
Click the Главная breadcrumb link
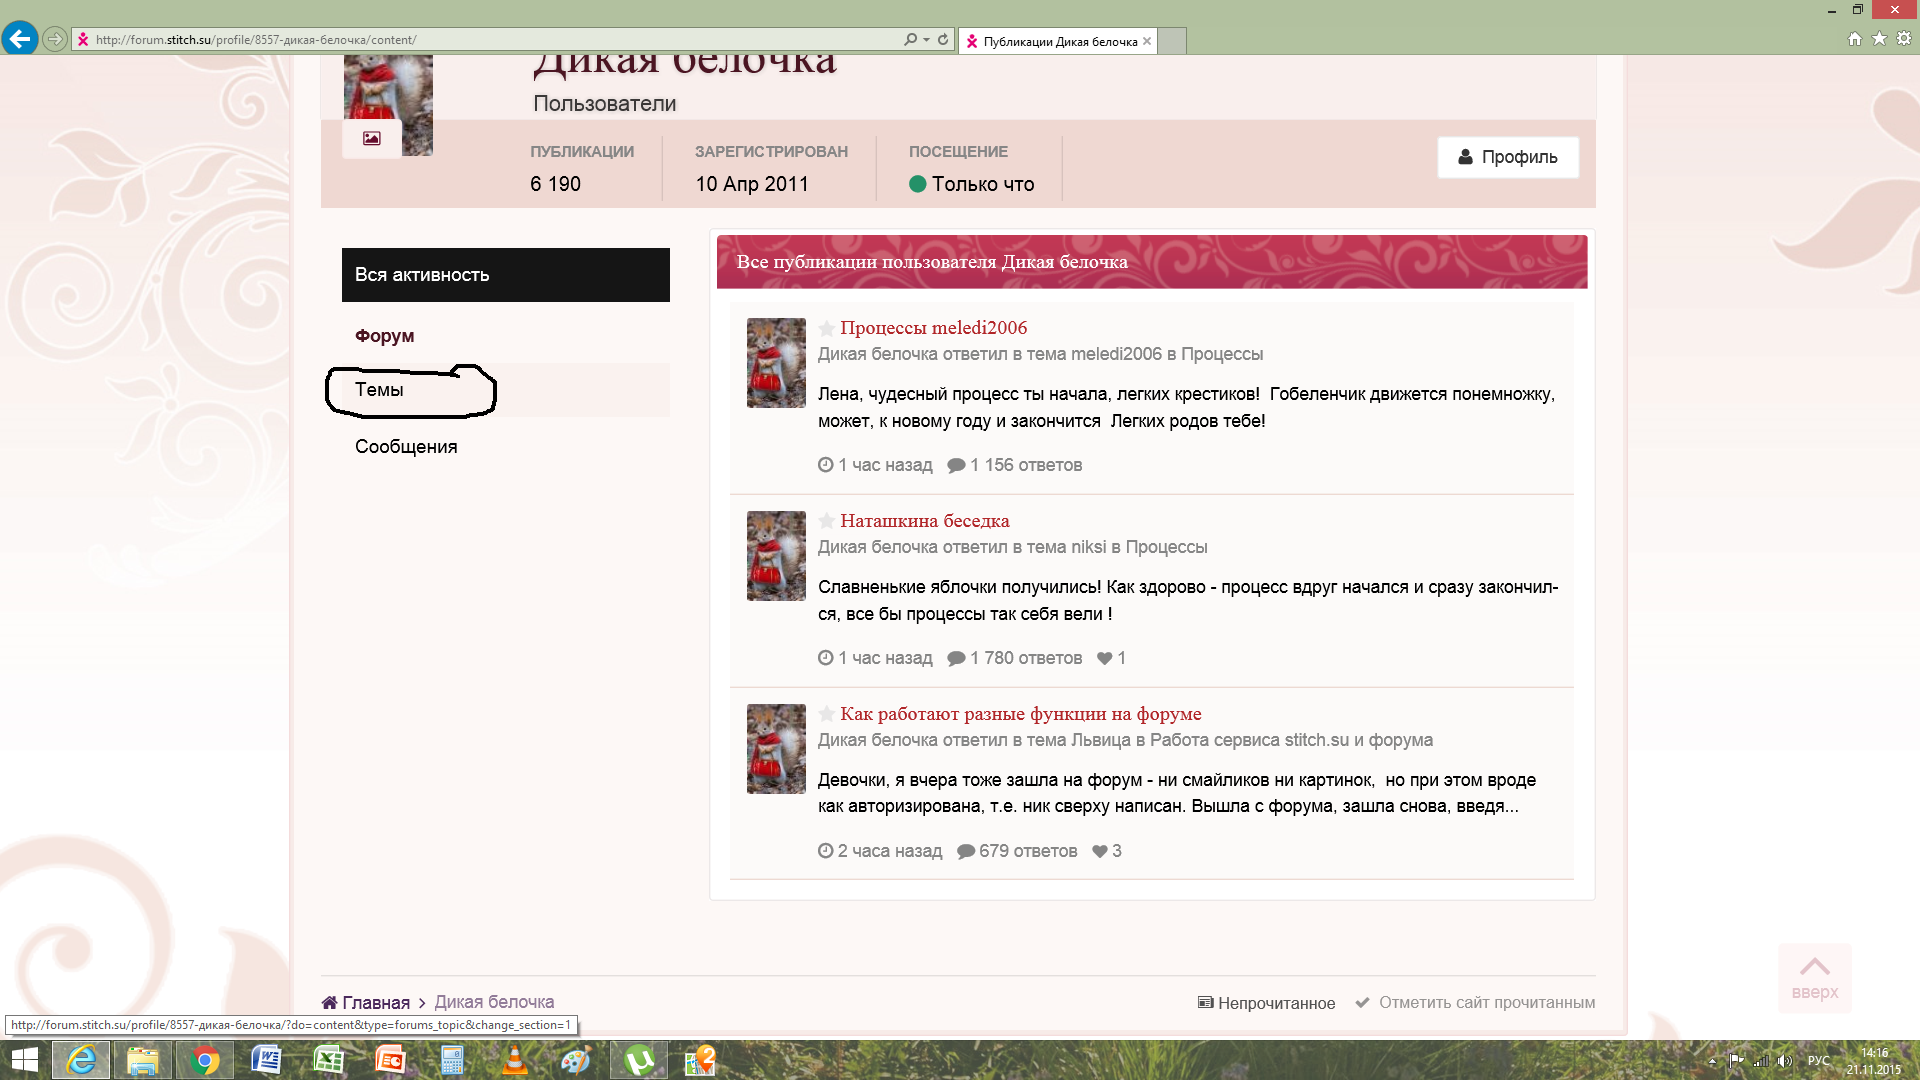[x=375, y=1002]
